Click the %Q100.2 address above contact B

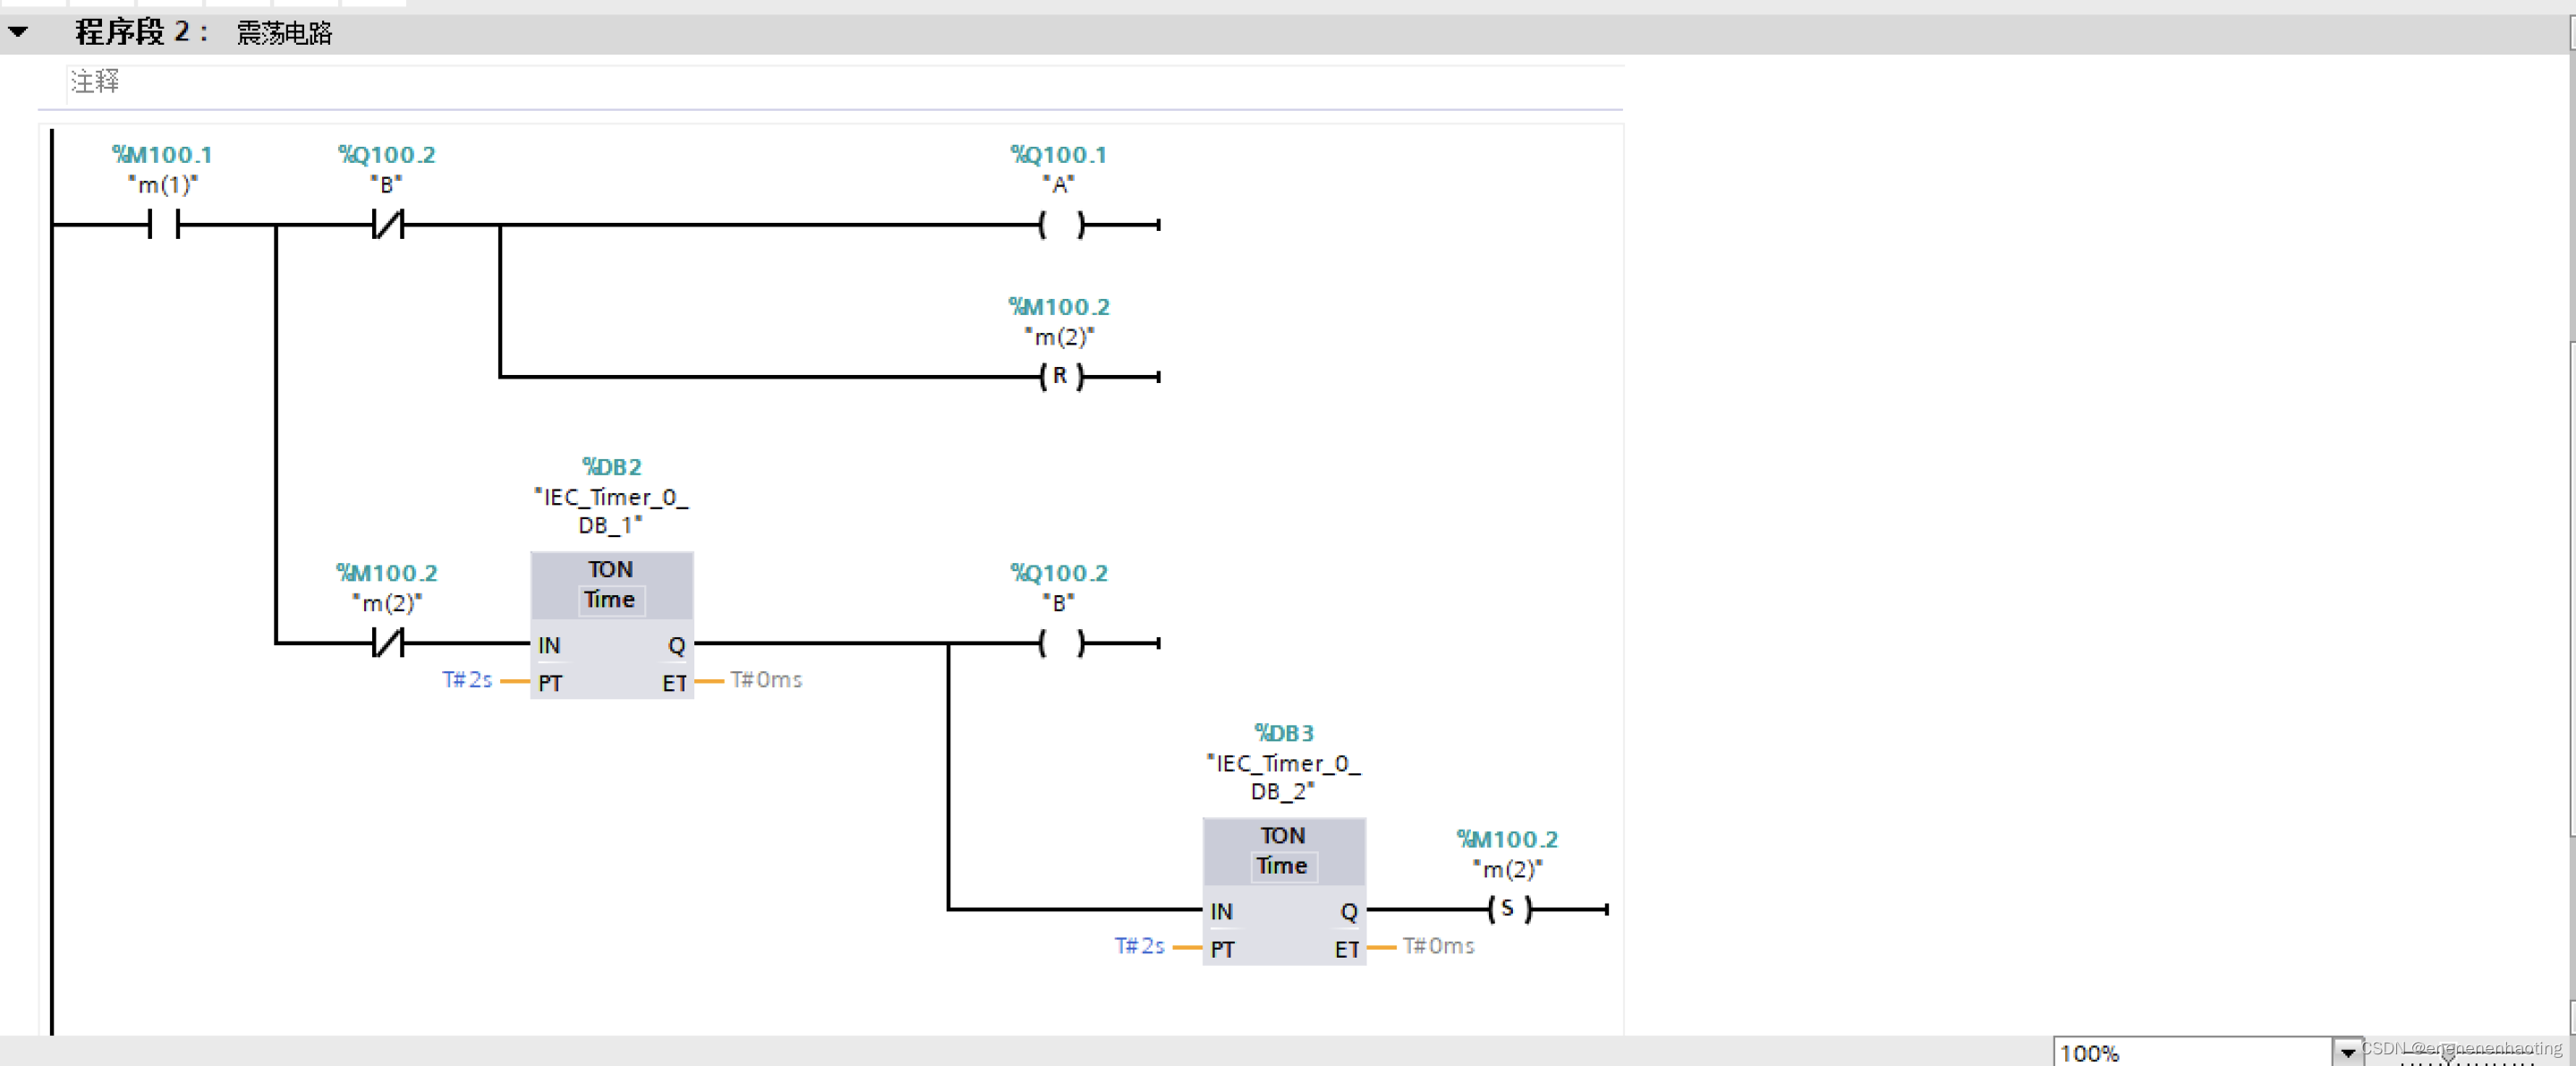point(387,155)
